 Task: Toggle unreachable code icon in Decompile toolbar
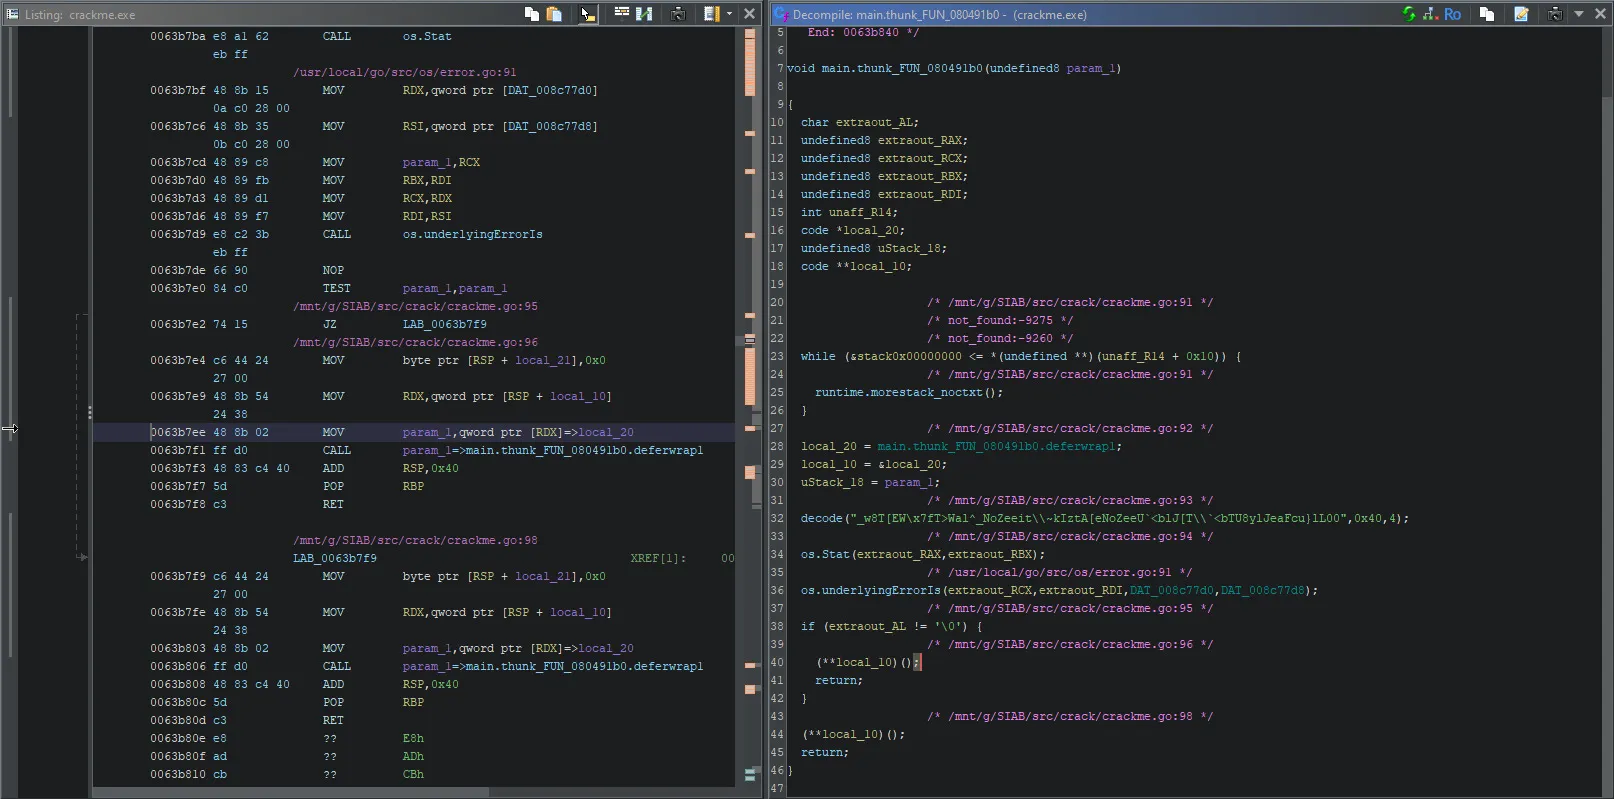(1430, 14)
